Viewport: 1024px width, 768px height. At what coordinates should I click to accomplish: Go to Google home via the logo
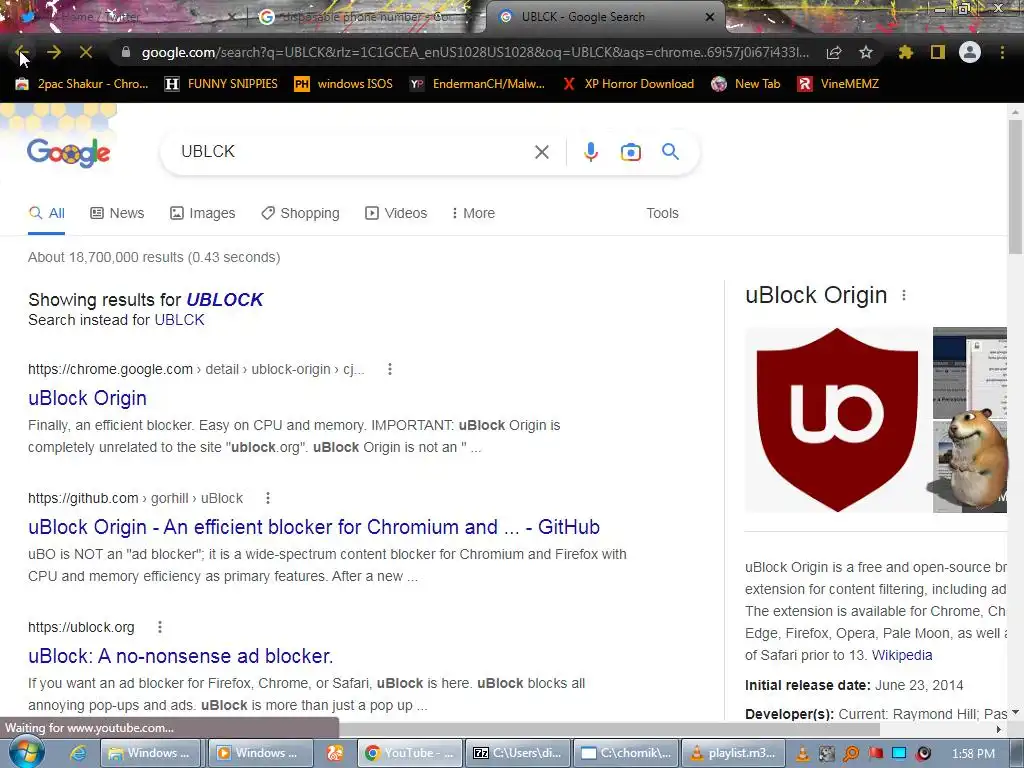click(69, 153)
